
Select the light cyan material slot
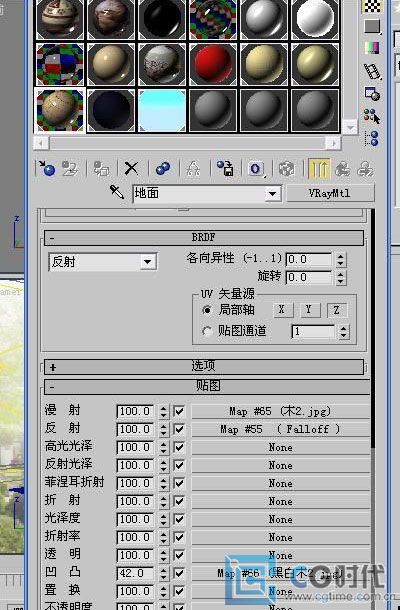pos(162,110)
